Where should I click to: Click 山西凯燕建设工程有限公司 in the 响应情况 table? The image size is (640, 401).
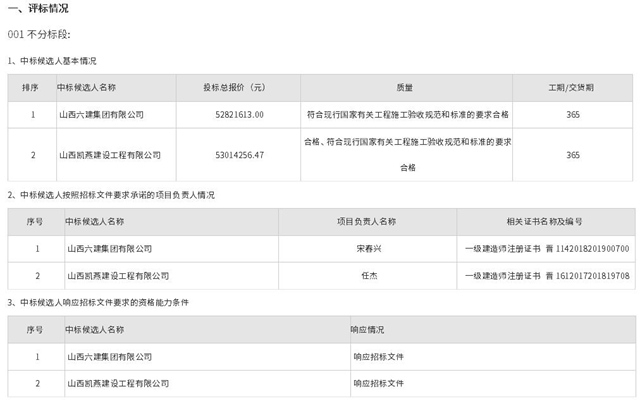pyautogui.click(x=118, y=383)
